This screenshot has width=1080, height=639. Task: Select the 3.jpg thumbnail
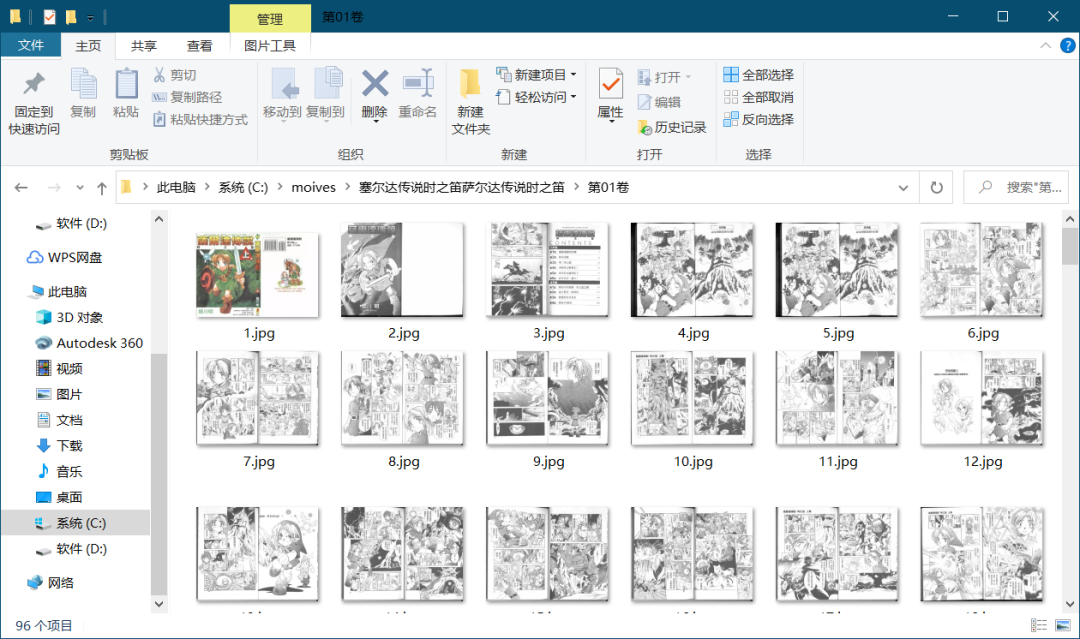pos(548,269)
